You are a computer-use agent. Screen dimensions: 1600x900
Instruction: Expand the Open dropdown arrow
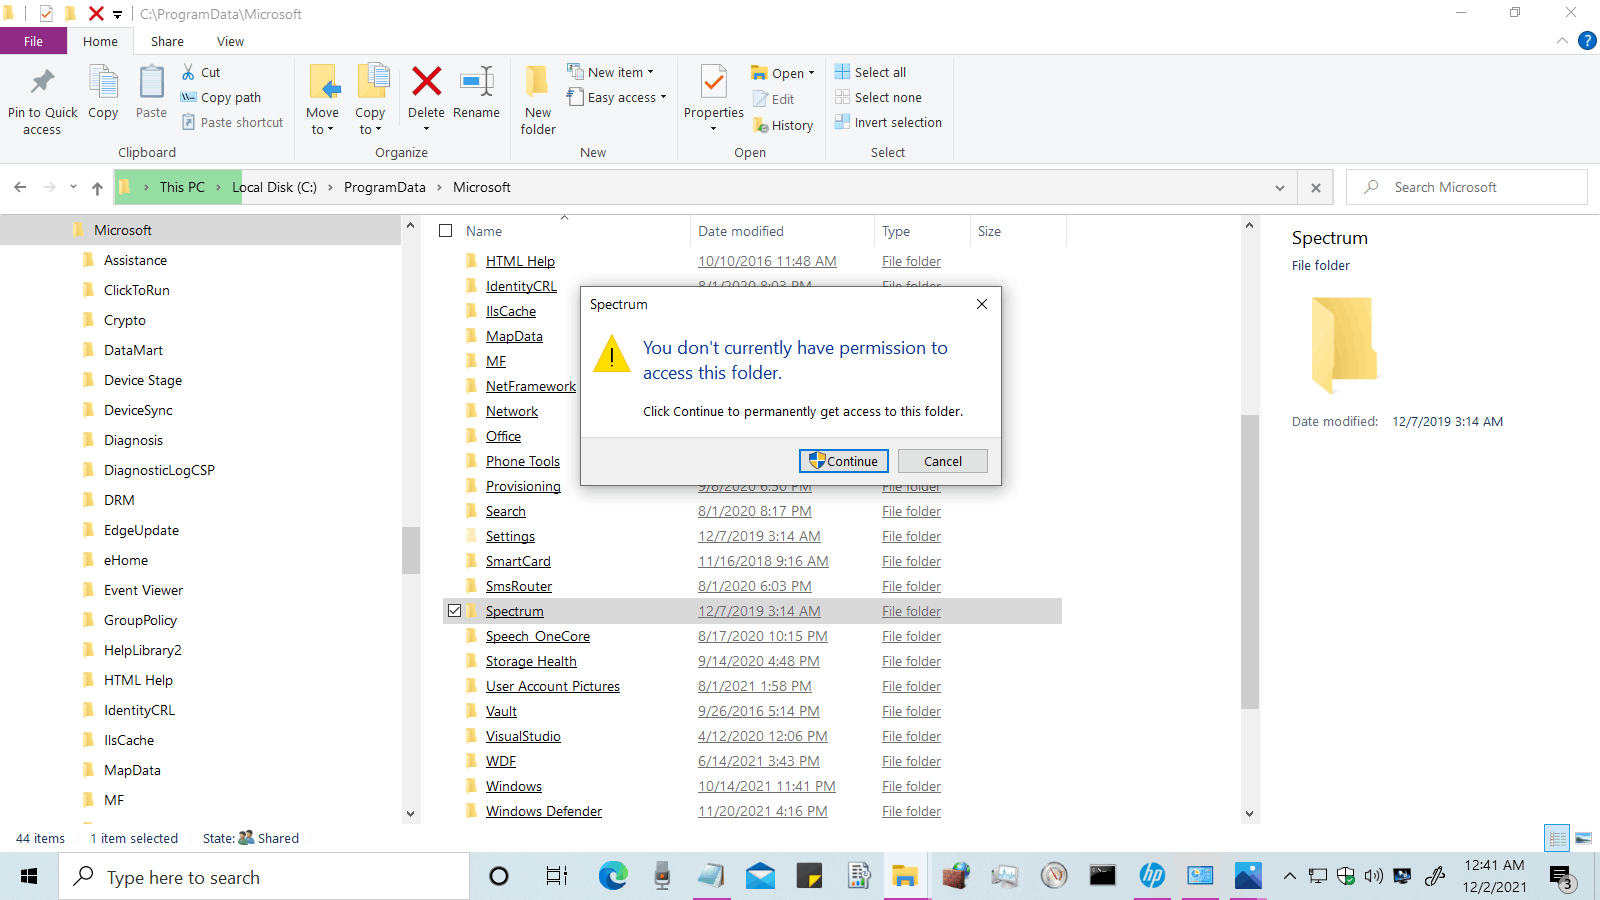point(811,73)
